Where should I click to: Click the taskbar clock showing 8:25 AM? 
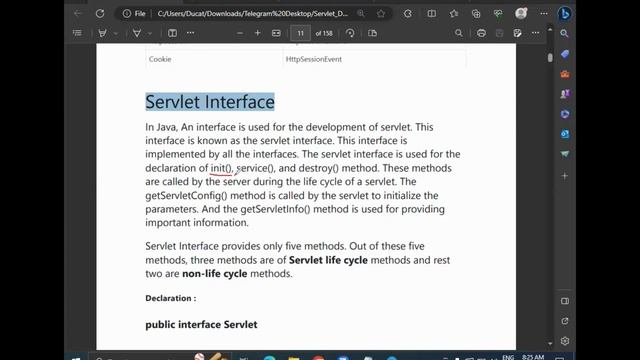(x=533, y=357)
